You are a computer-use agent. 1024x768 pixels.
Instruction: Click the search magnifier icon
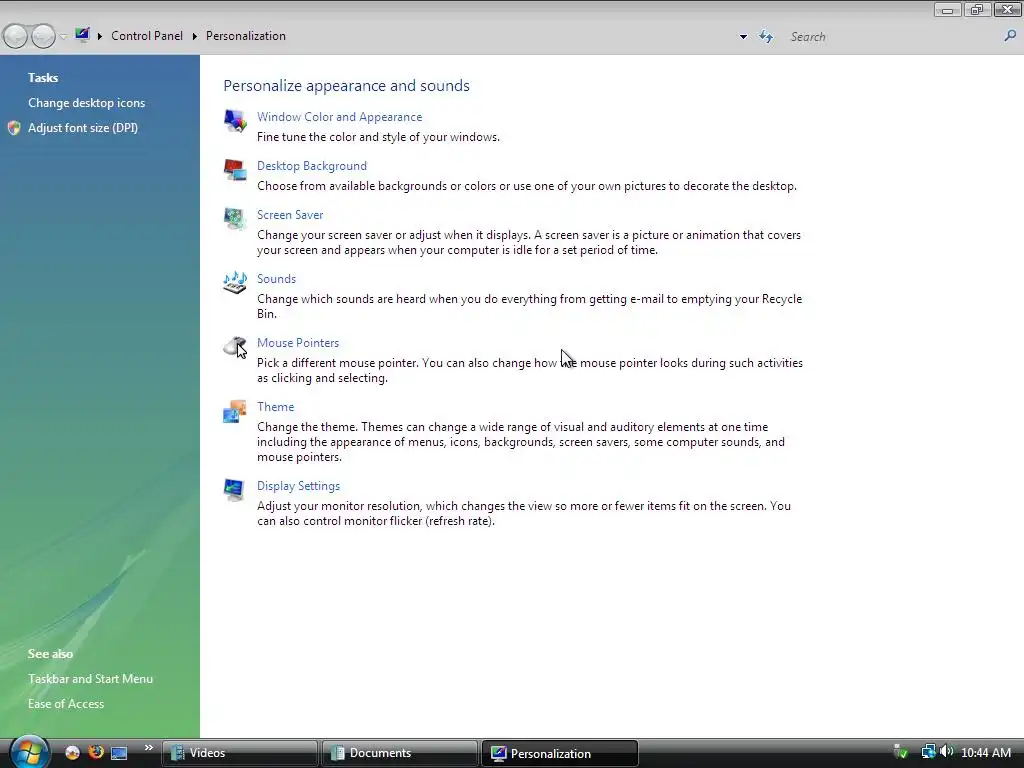click(x=1010, y=37)
